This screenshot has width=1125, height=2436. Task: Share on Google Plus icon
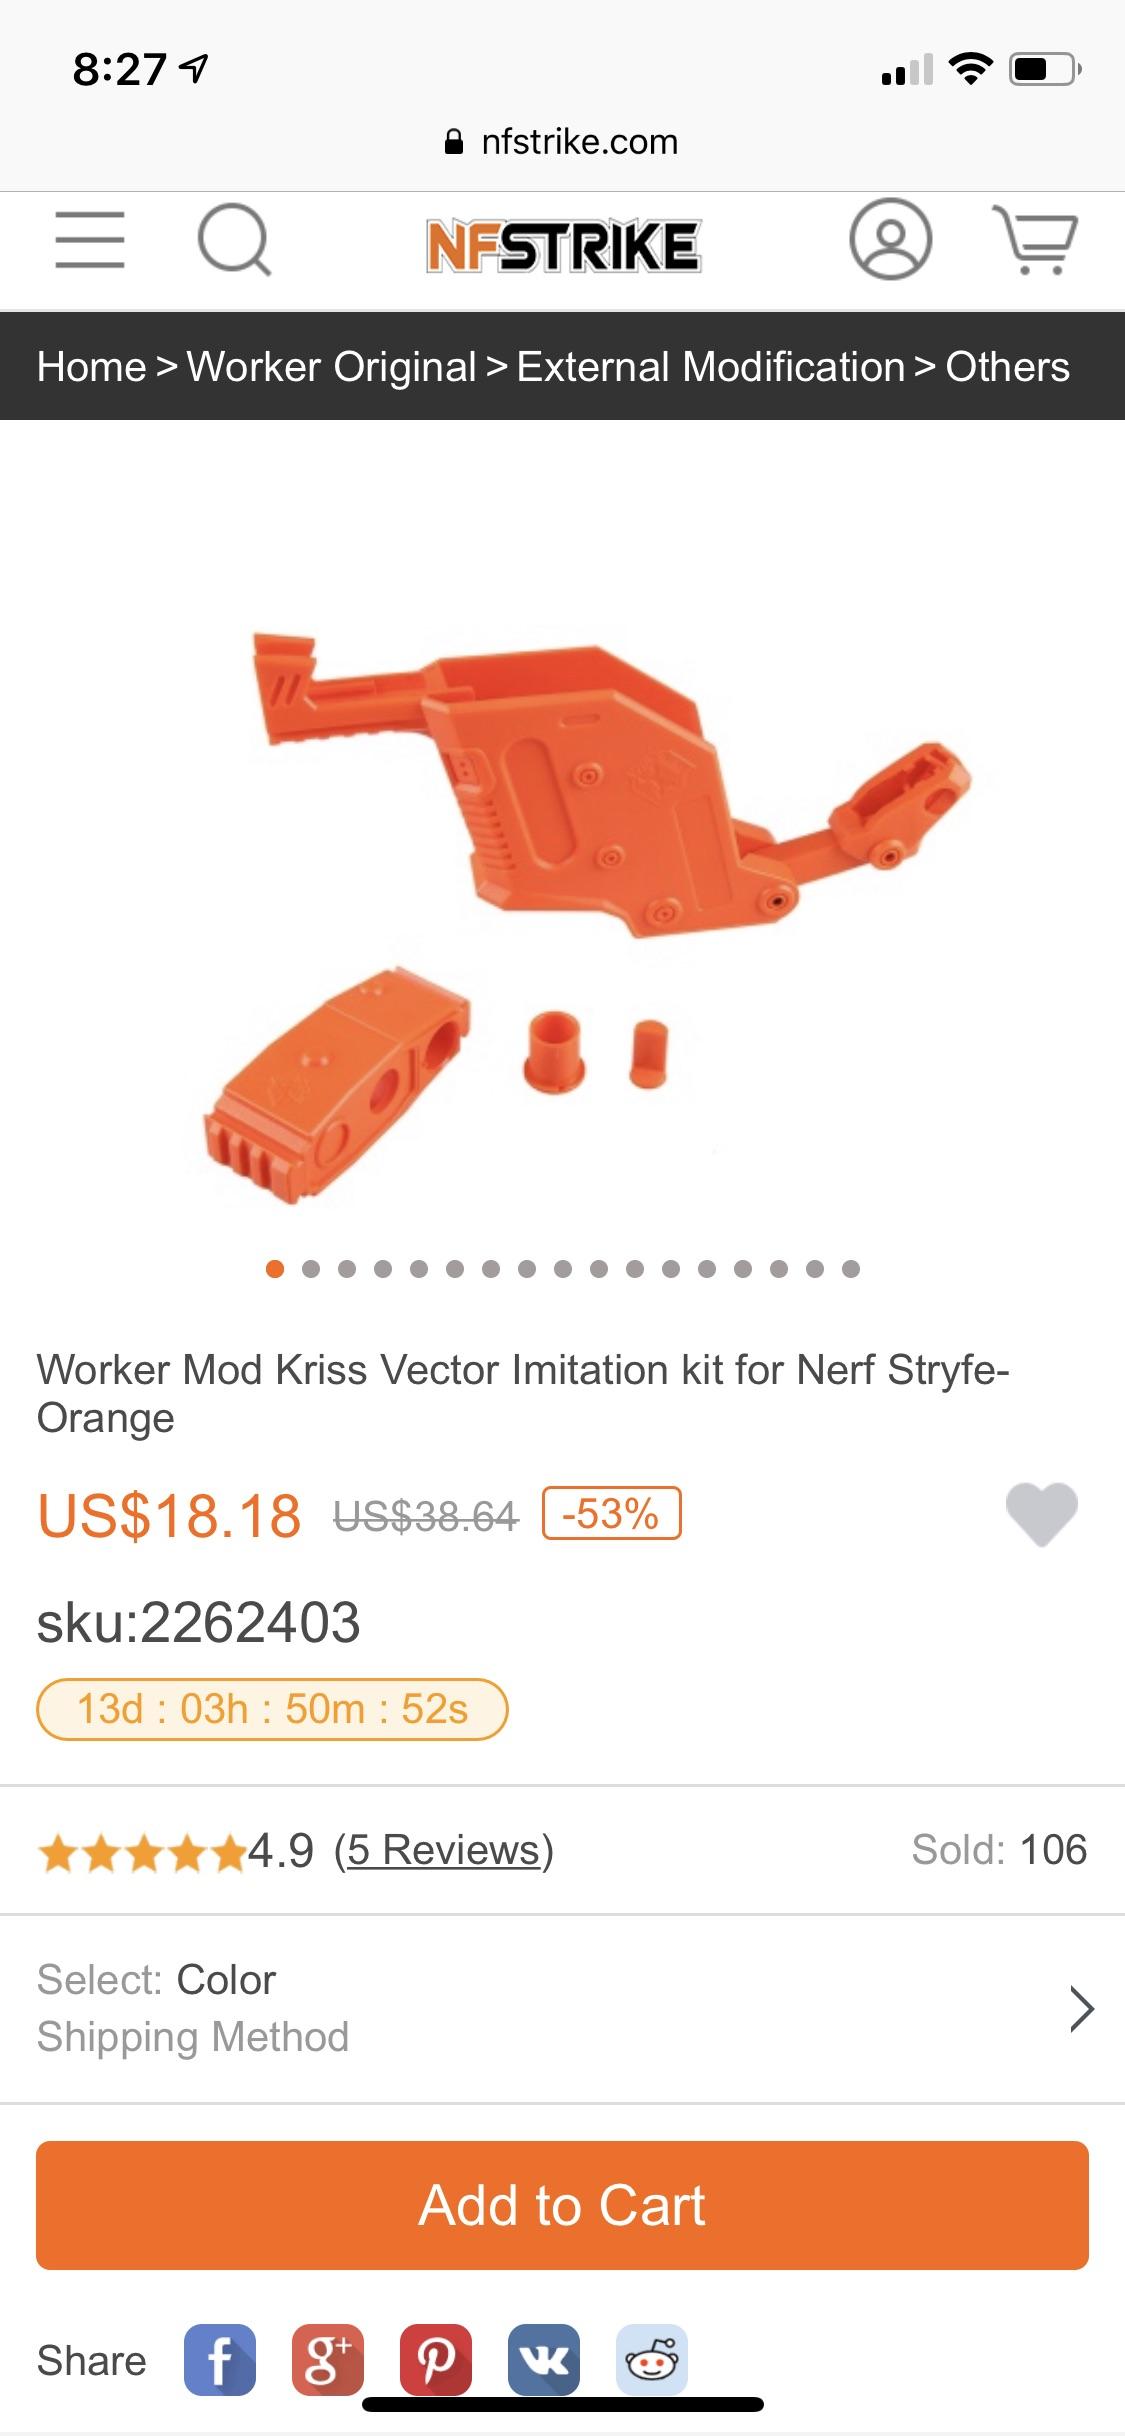(x=328, y=2360)
